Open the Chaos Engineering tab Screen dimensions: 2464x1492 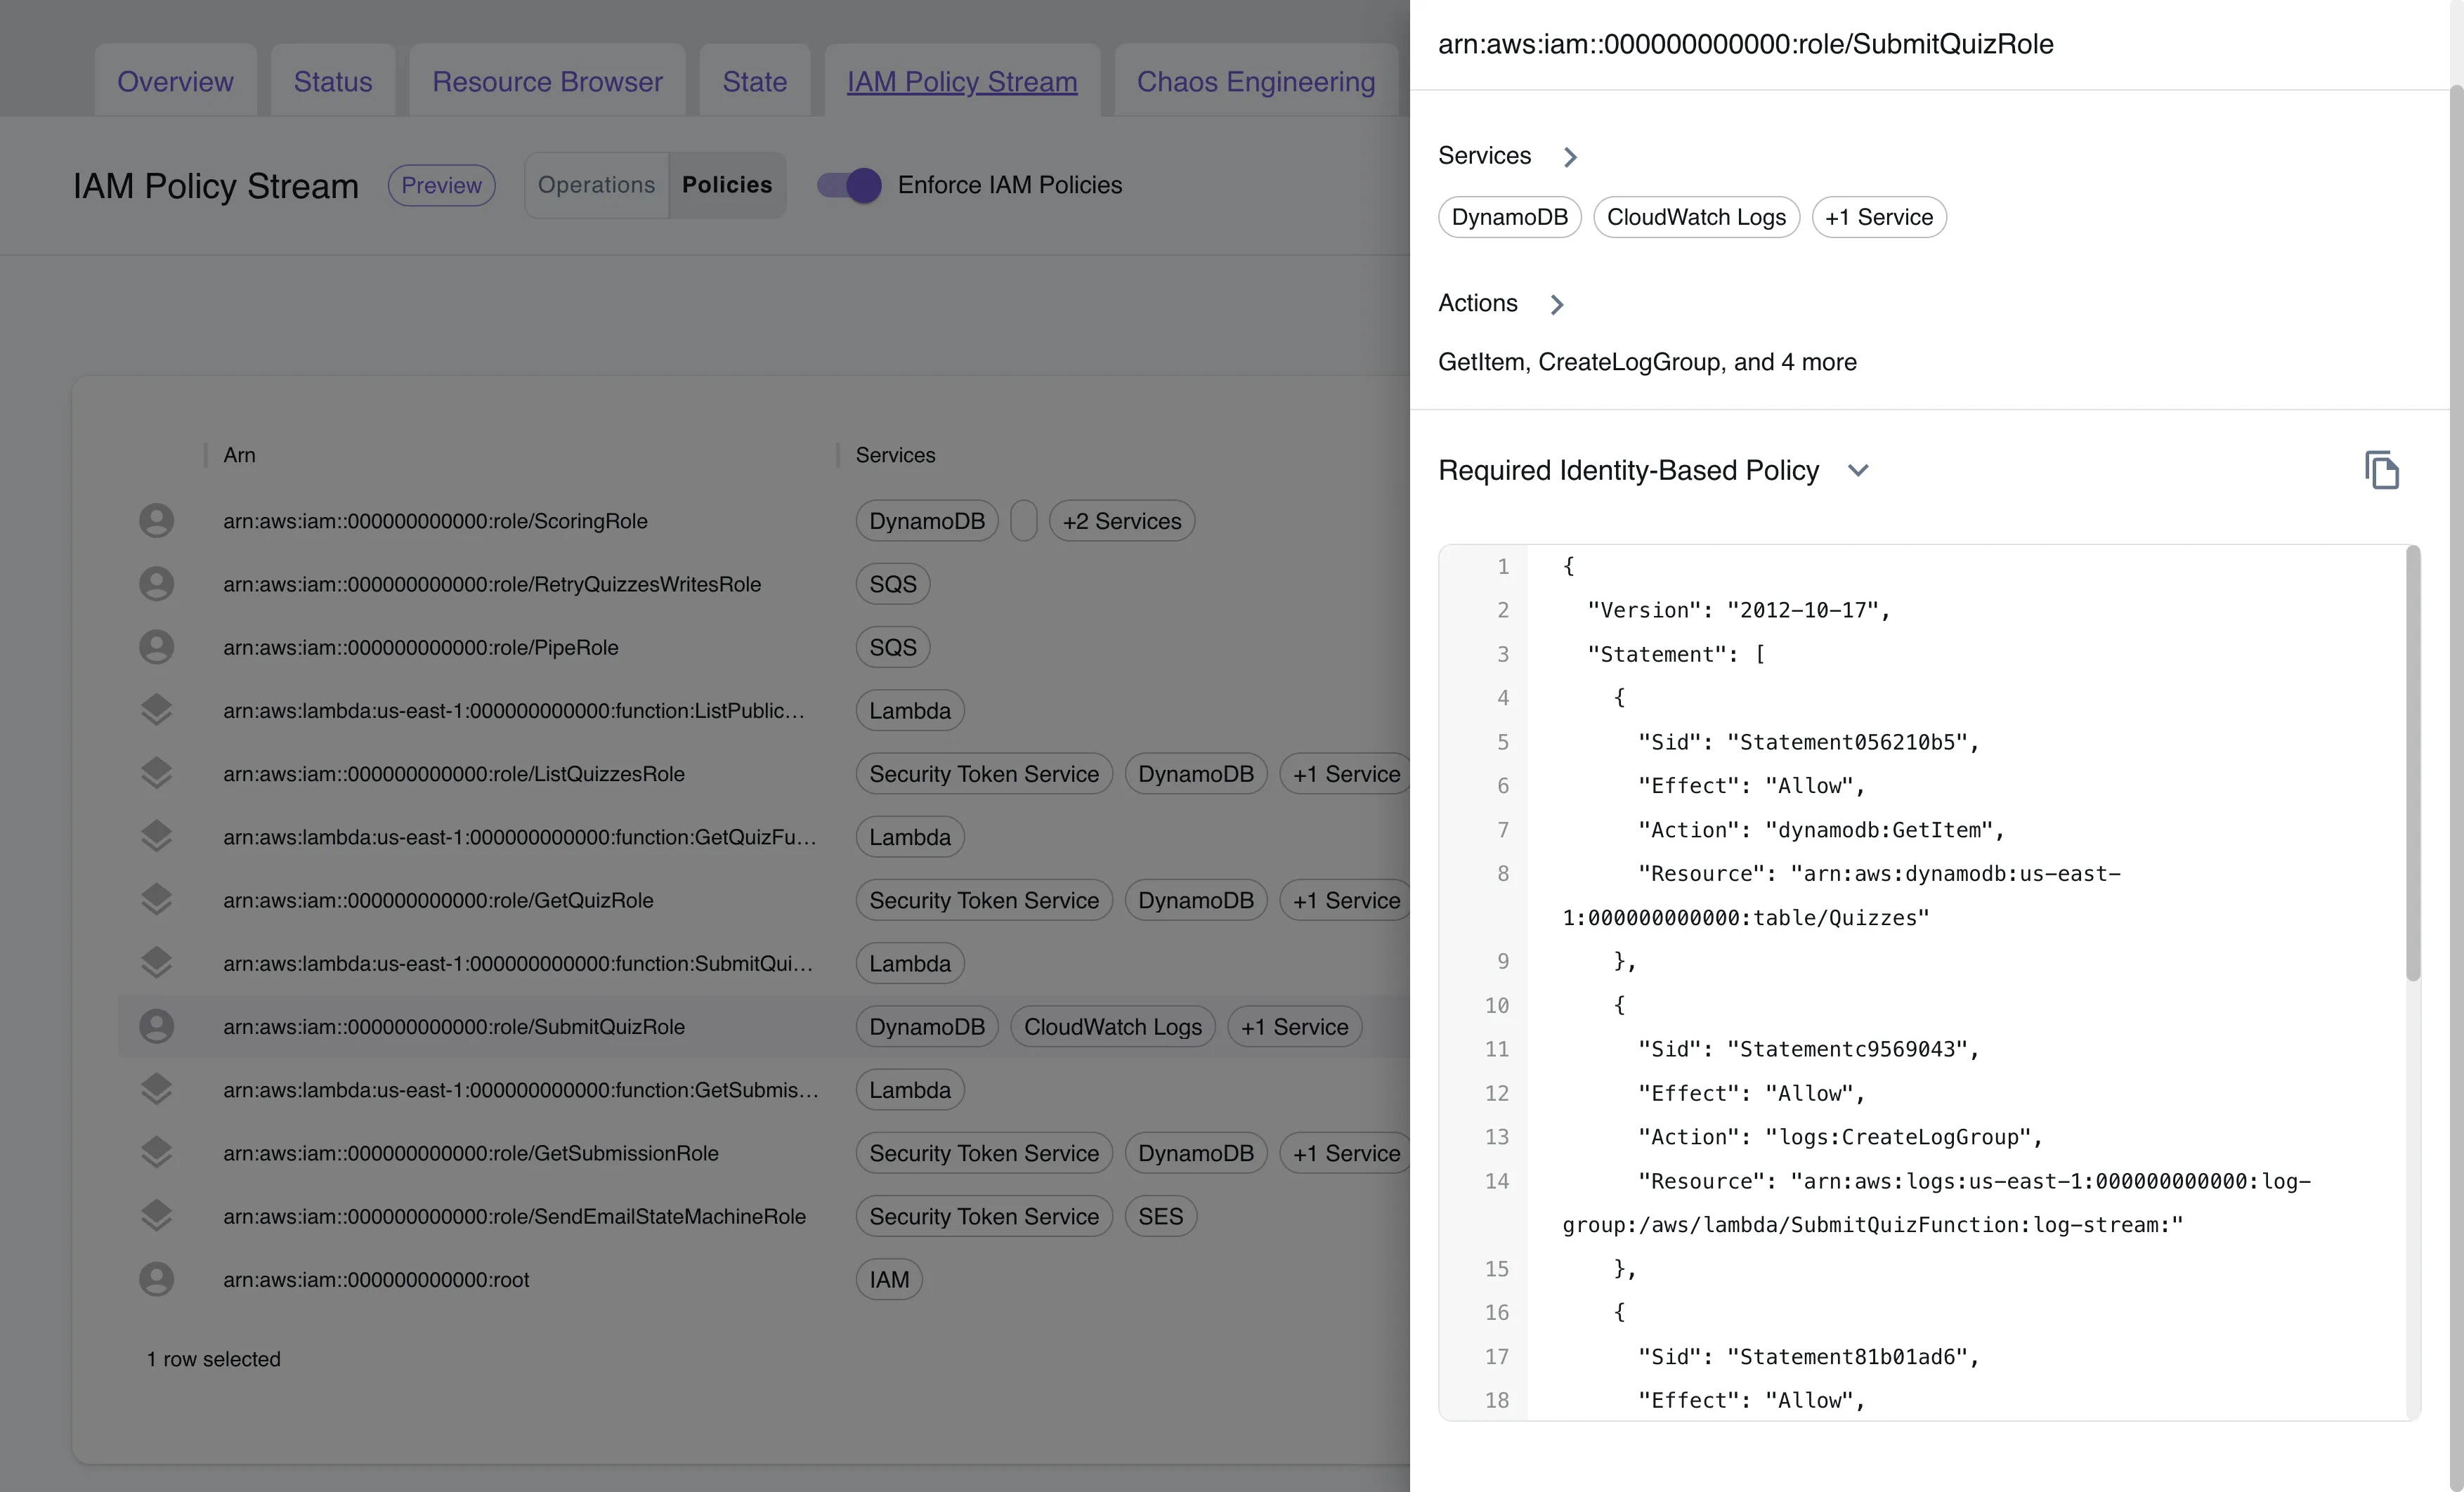[x=1256, y=81]
